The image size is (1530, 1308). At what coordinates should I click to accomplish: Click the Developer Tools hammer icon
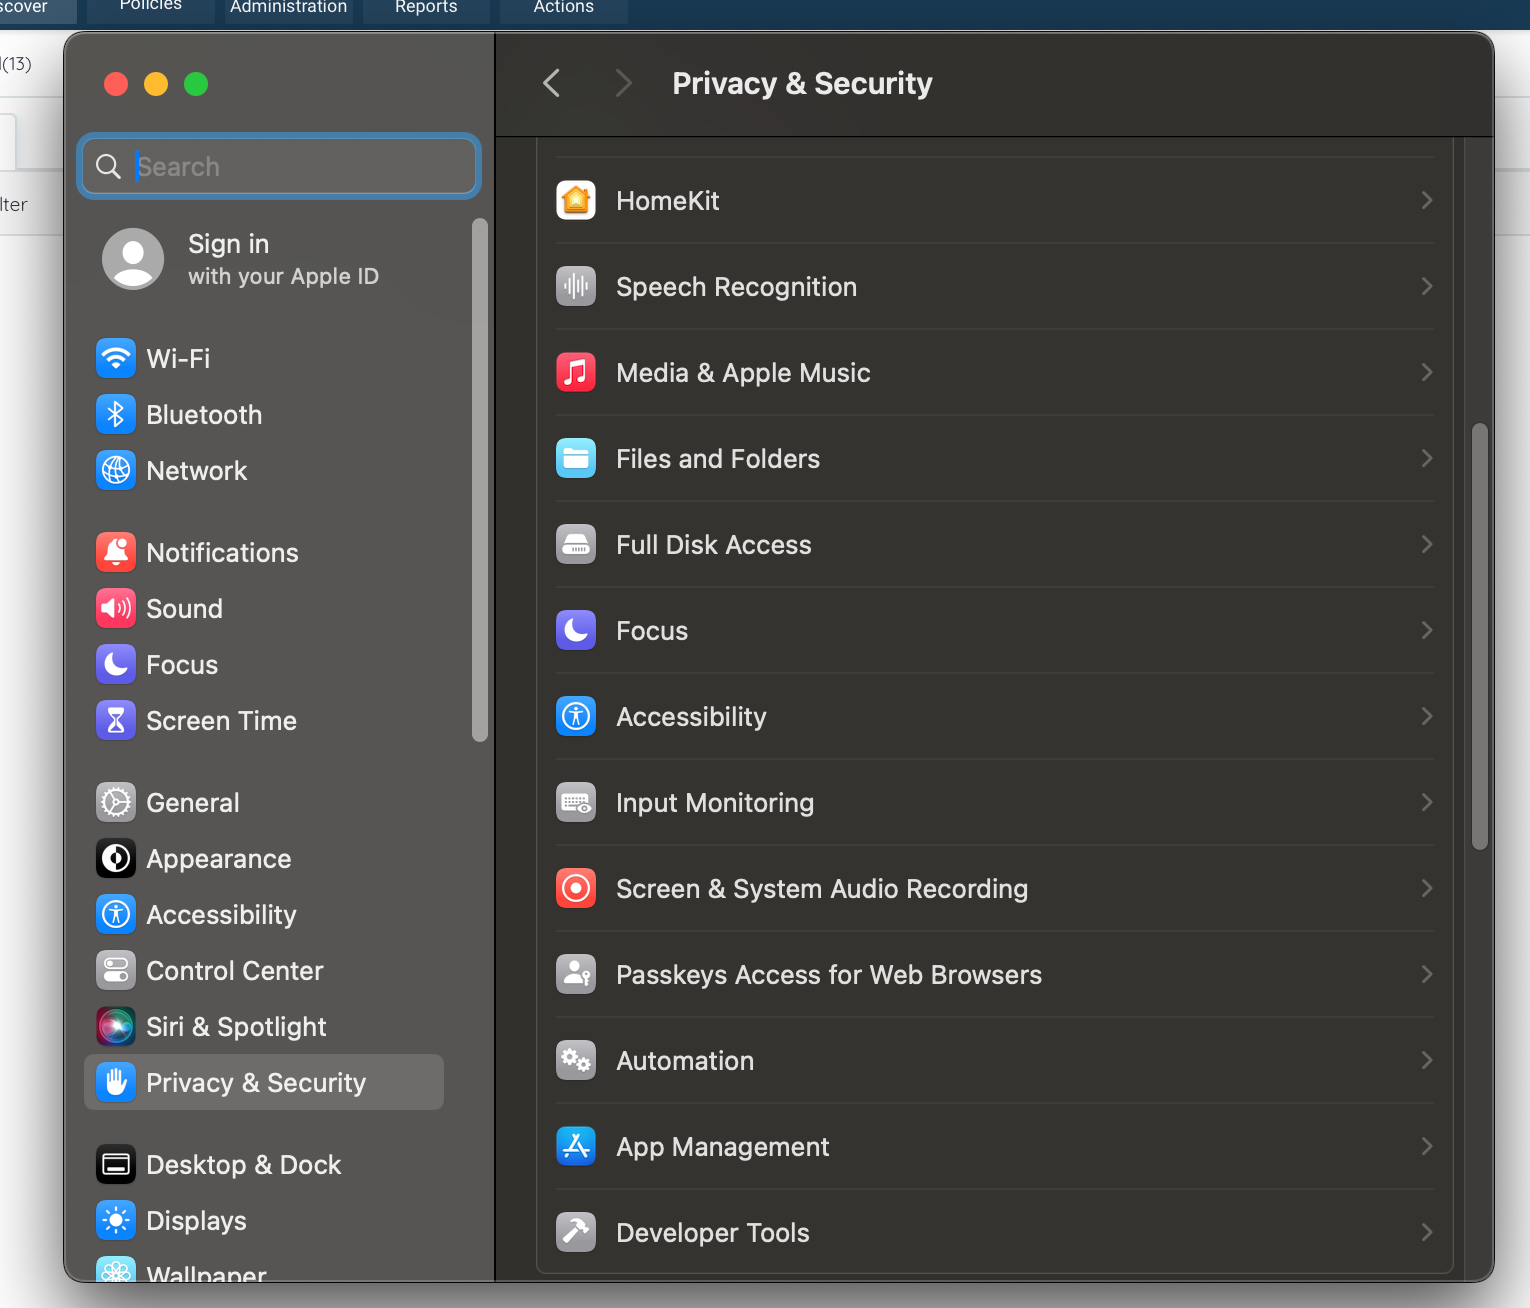coord(576,1233)
